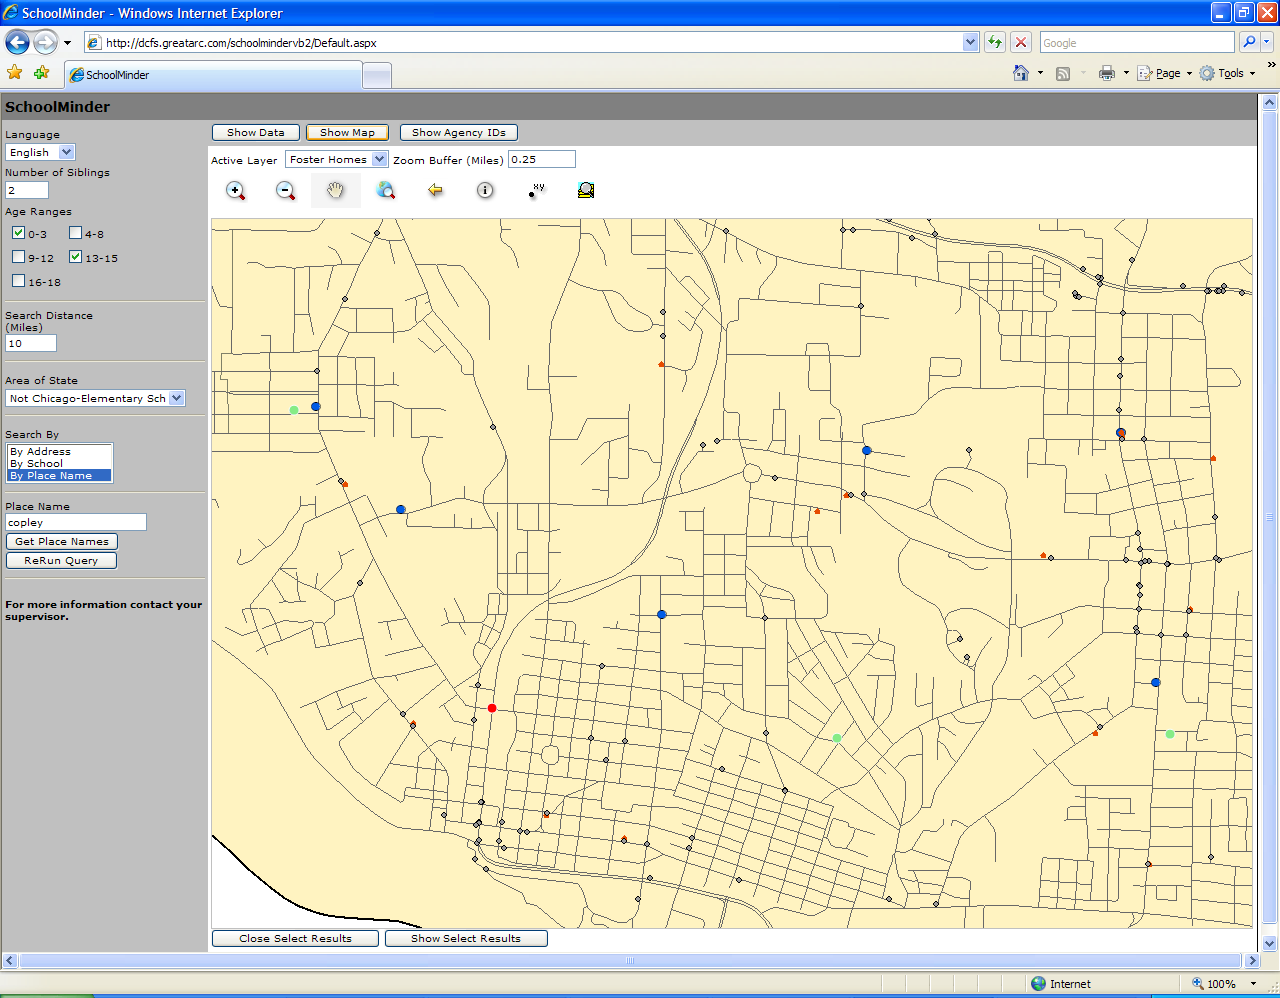Click the Zoom Buffer miles input field
The width and height of the screenshot is (1280, 998).
[541, 159]
